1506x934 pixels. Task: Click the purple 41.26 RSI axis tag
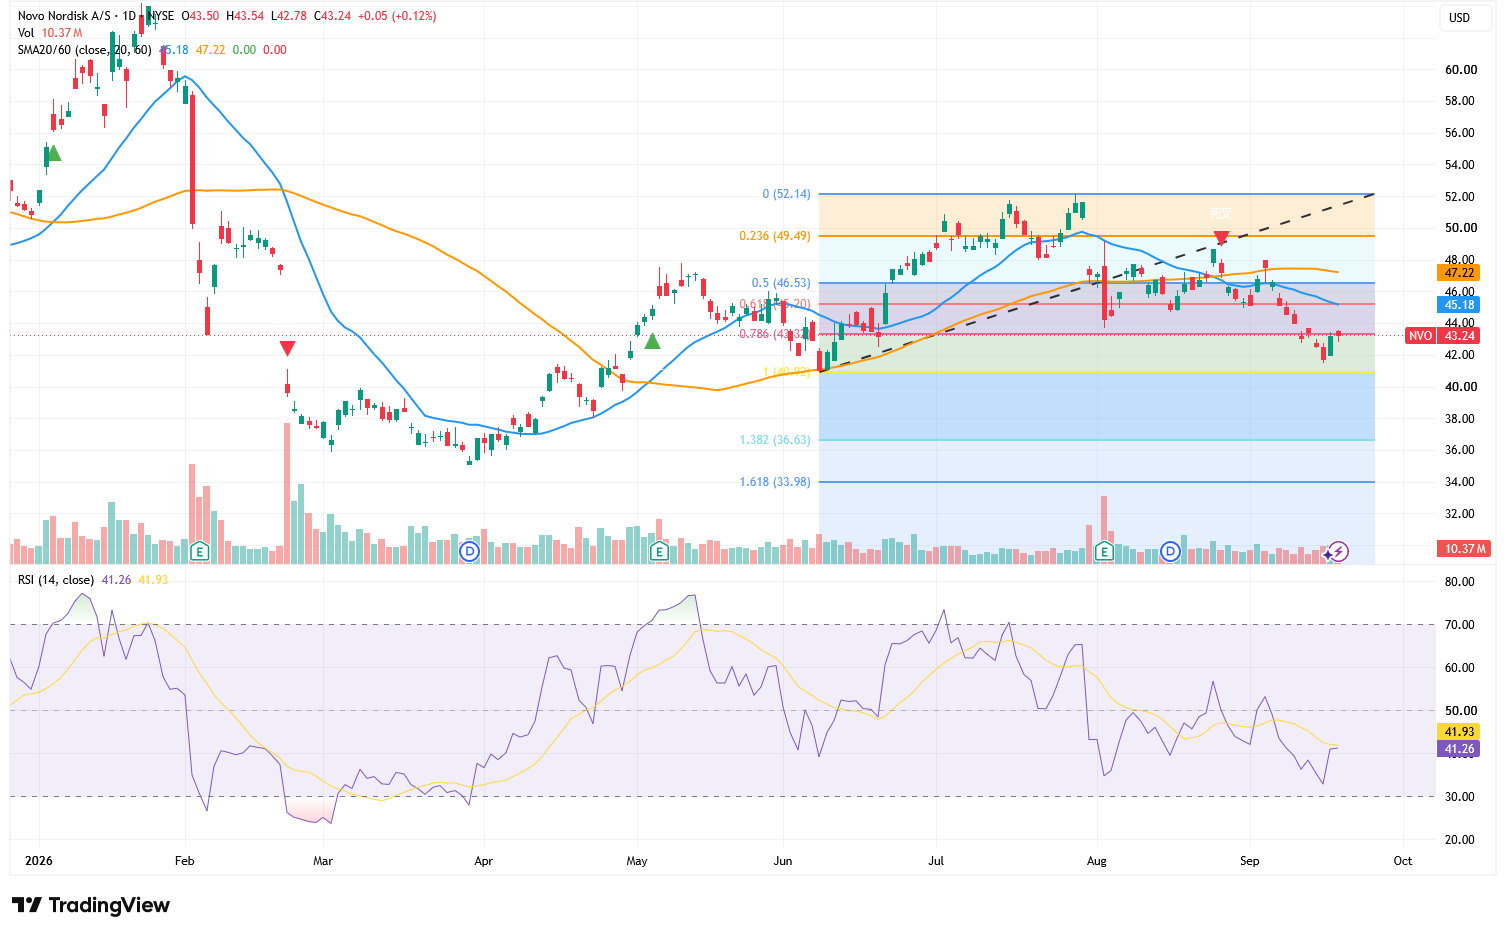(1459, 749)
